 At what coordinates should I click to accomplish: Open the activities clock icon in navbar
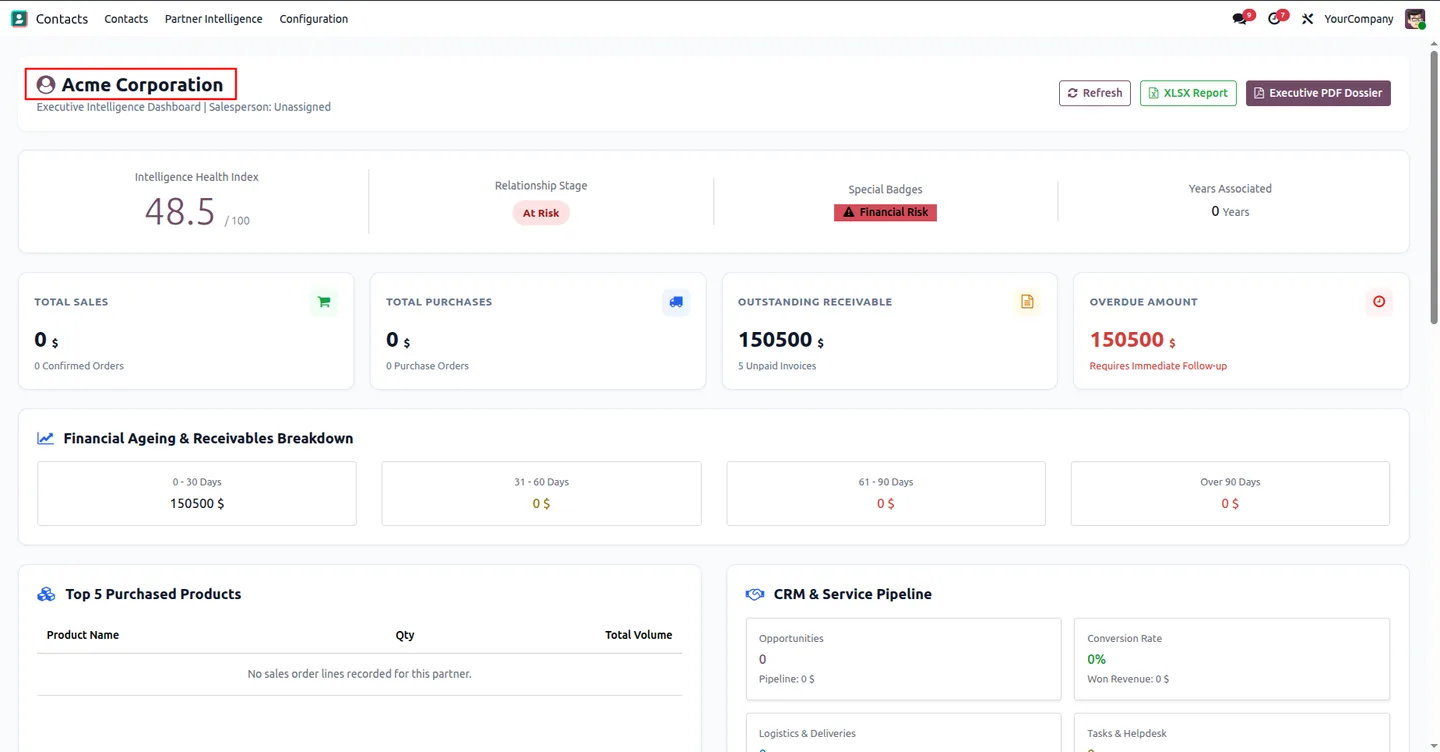point(1276,18)
